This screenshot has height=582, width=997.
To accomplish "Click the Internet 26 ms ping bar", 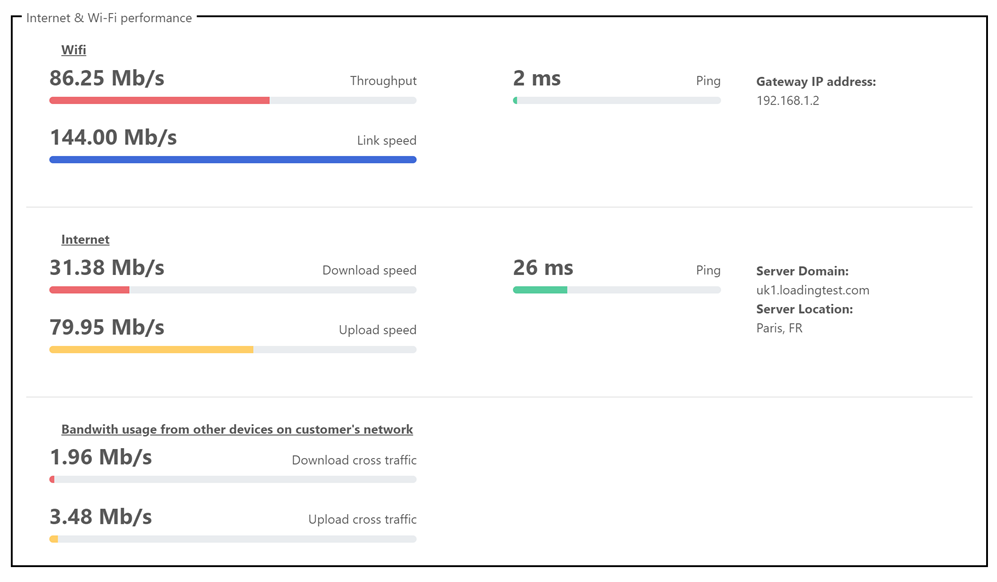I will 617,290.
